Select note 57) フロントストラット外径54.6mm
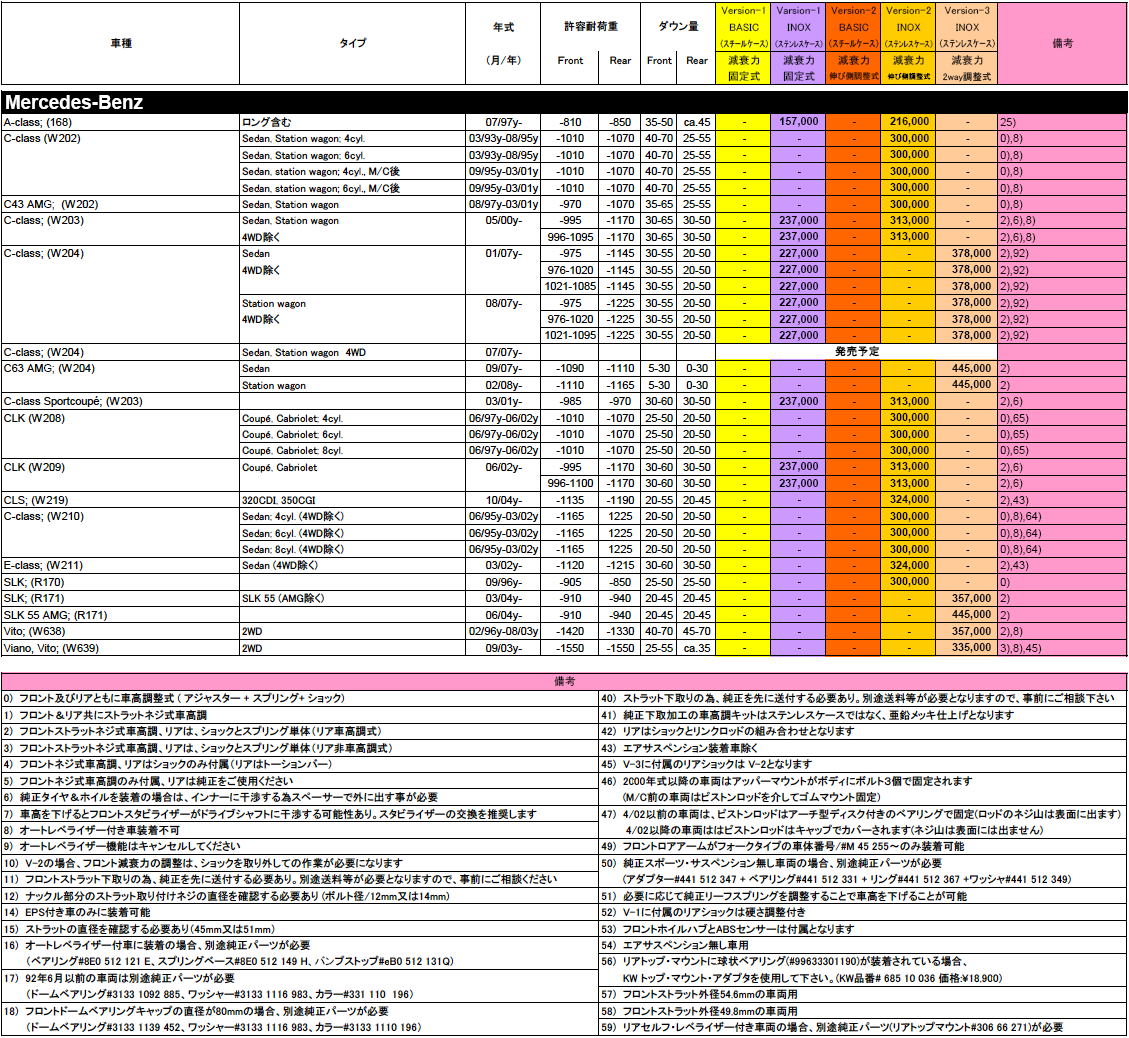The image size is (1129, 1038). [863, 994]
